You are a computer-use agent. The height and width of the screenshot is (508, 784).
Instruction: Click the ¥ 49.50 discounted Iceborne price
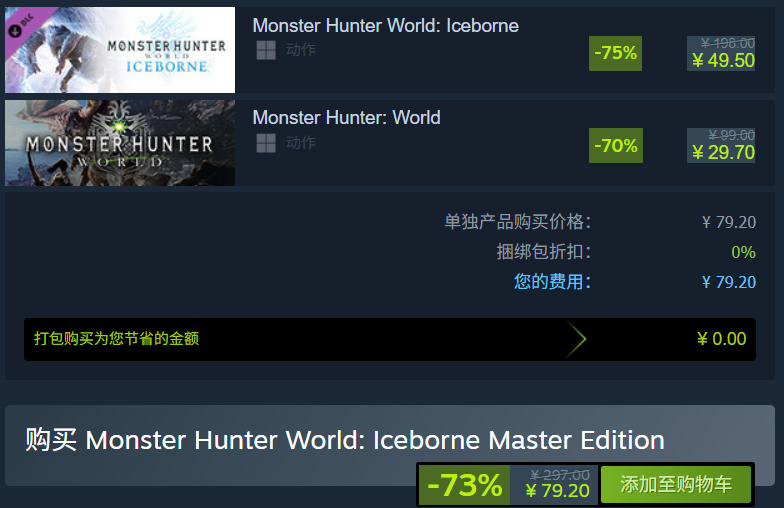tap(724, 60)
